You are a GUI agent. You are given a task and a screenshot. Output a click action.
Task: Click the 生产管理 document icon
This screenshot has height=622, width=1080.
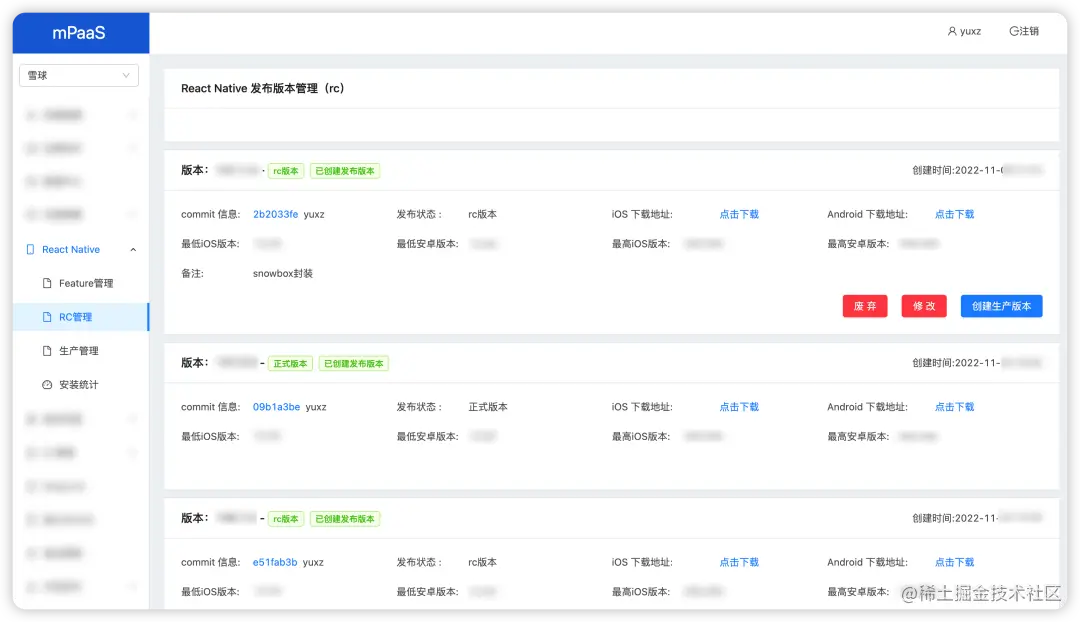point(47,350)
